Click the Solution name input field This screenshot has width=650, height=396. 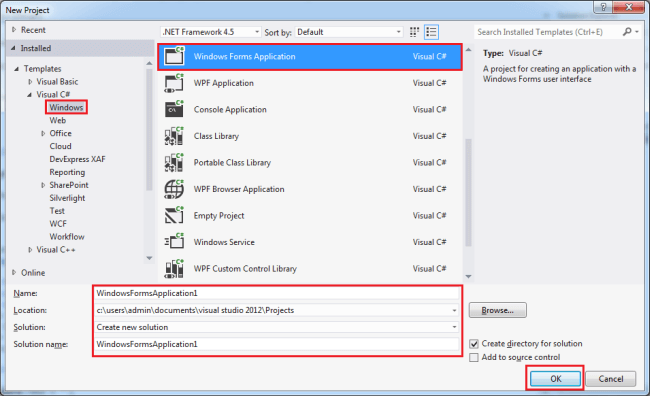click(x=277, y=344)
